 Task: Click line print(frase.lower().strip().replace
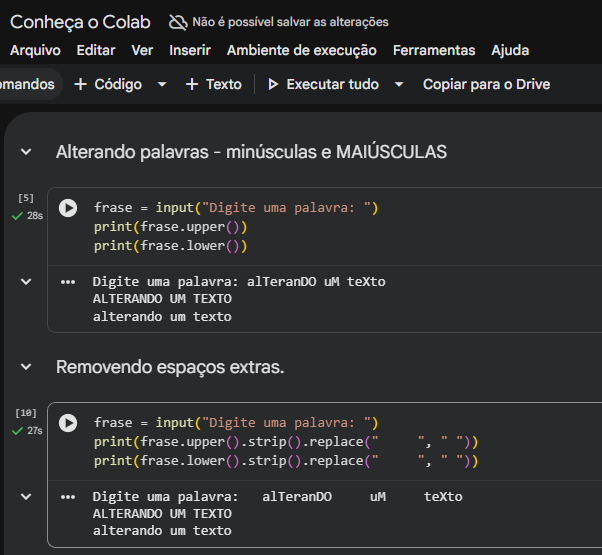(286, 461)
